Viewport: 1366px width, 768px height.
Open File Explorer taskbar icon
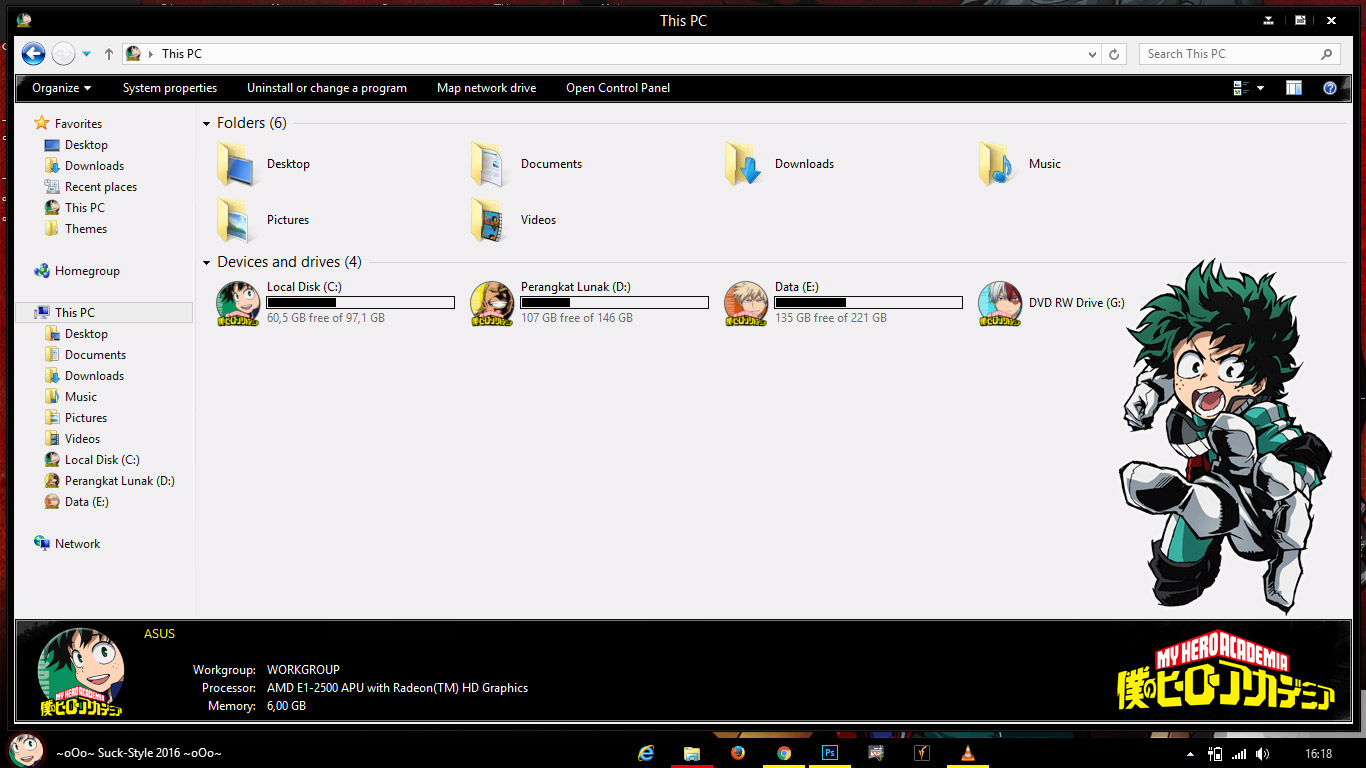tap(692, 753)
